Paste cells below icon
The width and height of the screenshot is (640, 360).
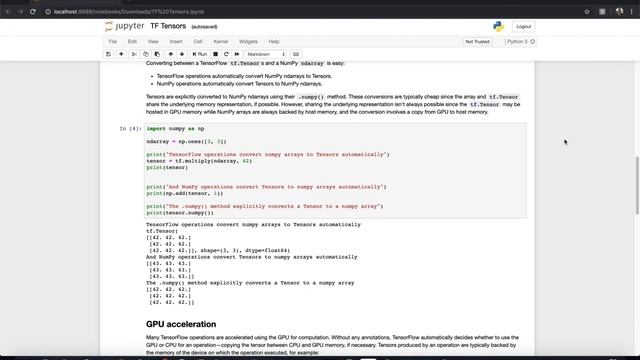(157, 54)
